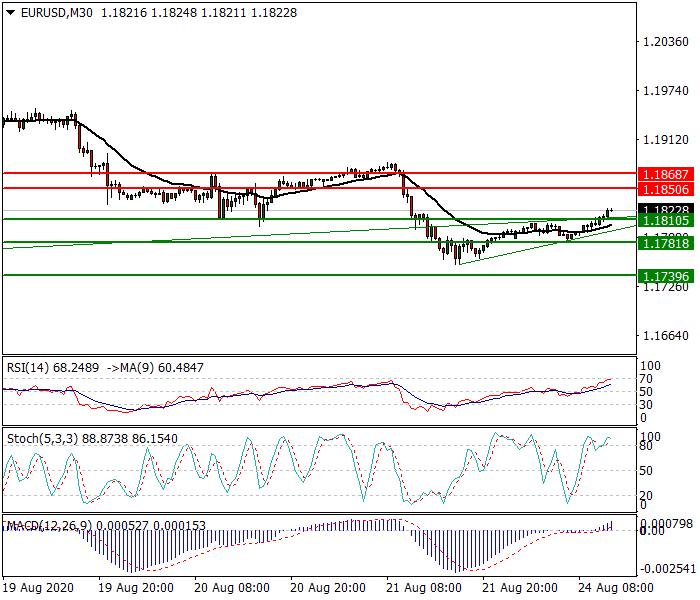Click the 24 Aug 08:00 time label
The height and width of the screenshot is (600, 700).
pos(616,588)
